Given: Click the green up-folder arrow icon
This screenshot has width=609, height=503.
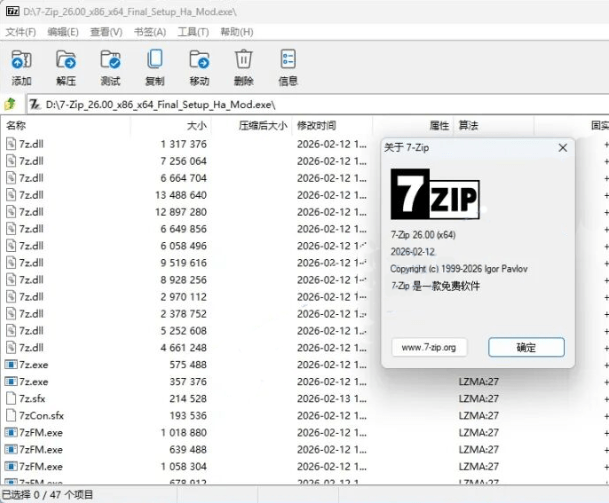Looking at the screenshot, I should tap(10, 104).
